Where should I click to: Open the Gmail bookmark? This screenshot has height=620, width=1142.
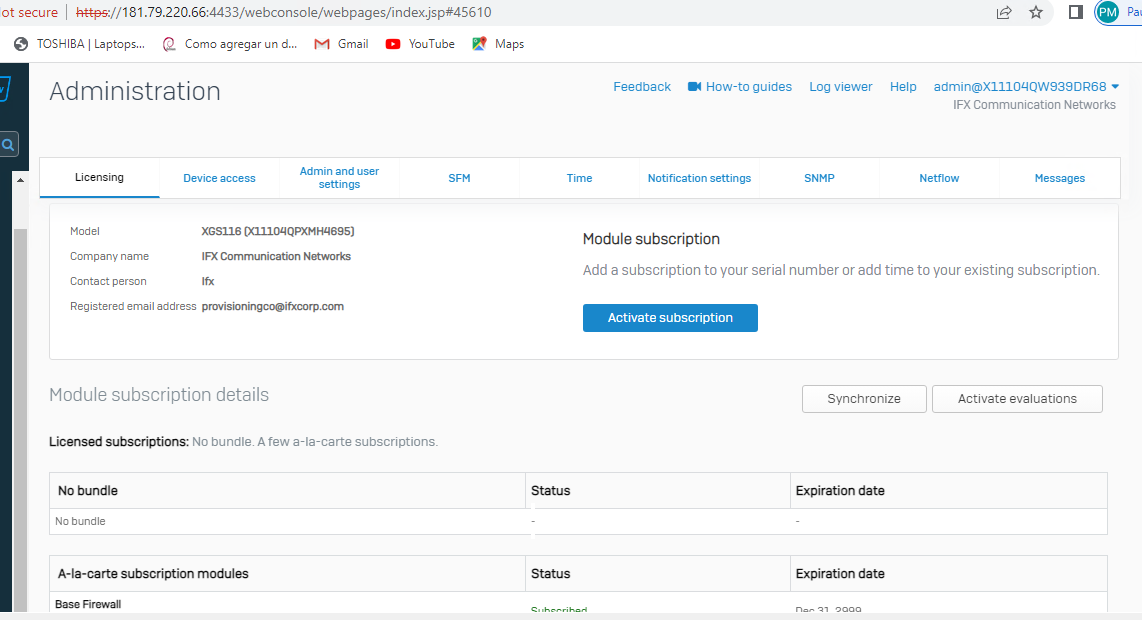(x=341, y=44)
